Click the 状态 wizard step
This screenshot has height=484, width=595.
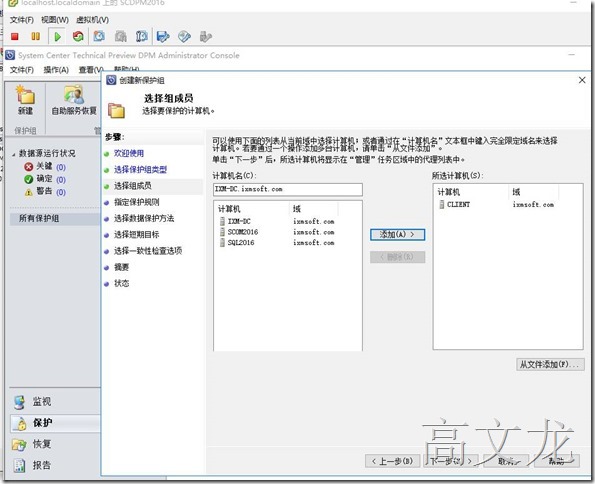[x=121, y=284]
